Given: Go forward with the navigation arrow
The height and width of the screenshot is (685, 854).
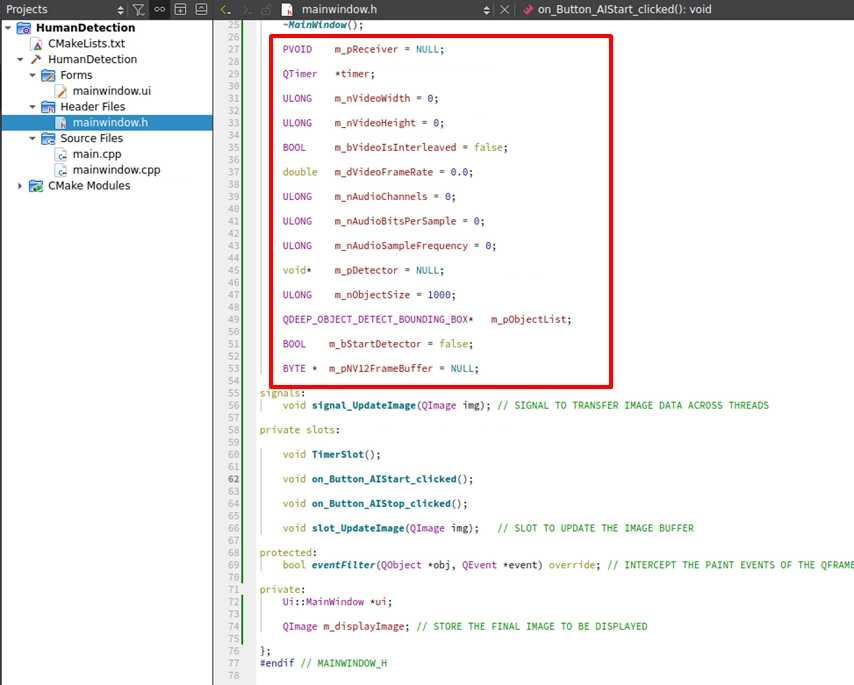Looking at the screenshot, I should pos(247,9).
